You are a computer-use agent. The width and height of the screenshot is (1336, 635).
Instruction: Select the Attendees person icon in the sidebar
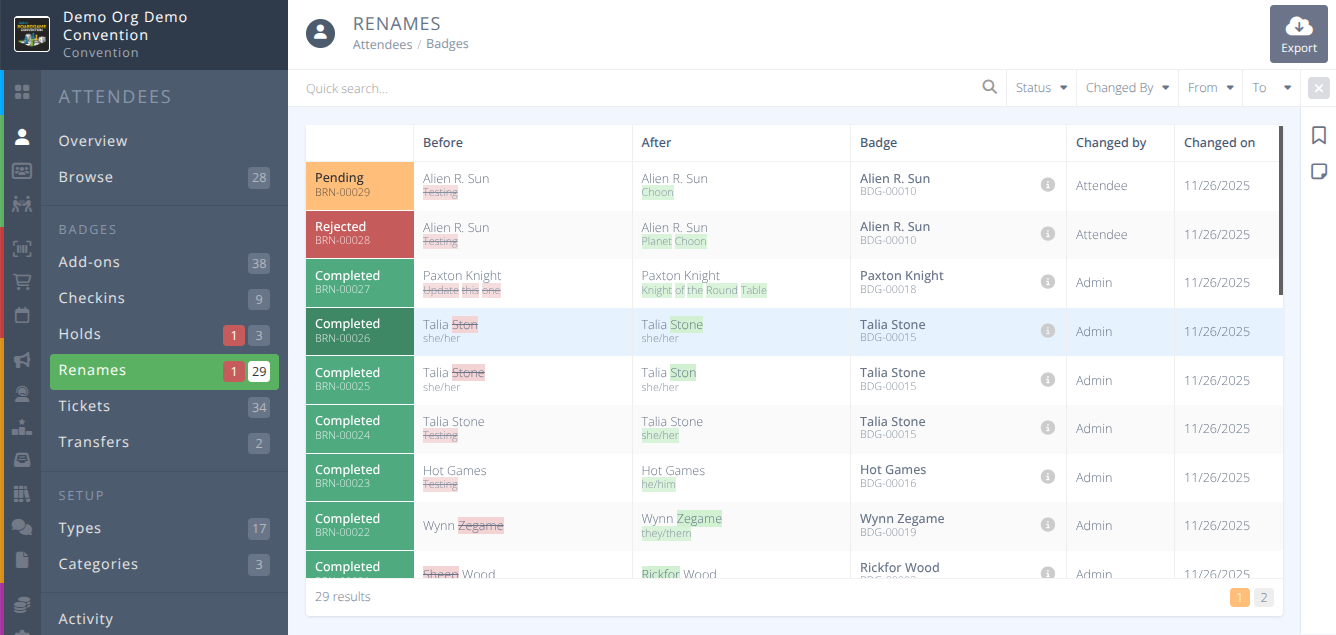[22, 135]
